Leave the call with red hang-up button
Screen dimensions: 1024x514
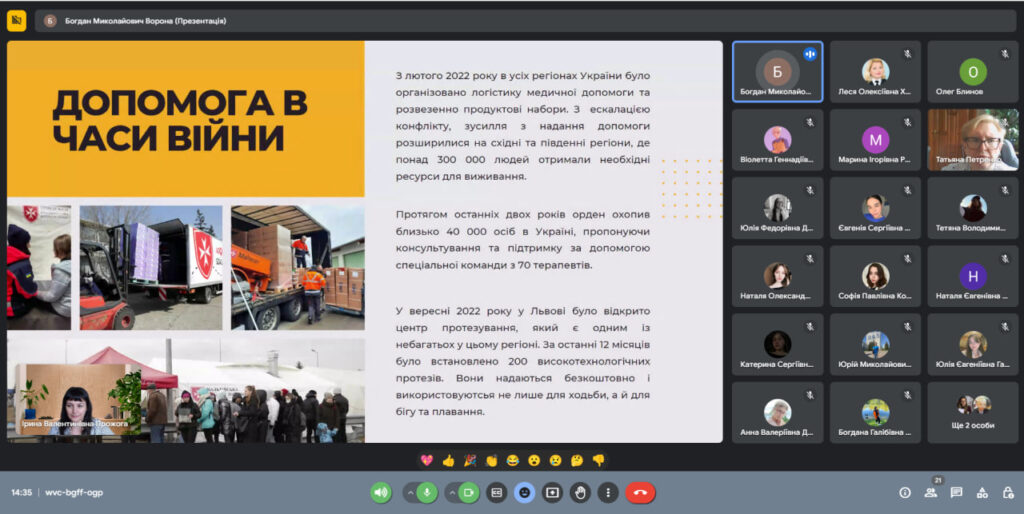pos(640,492)
